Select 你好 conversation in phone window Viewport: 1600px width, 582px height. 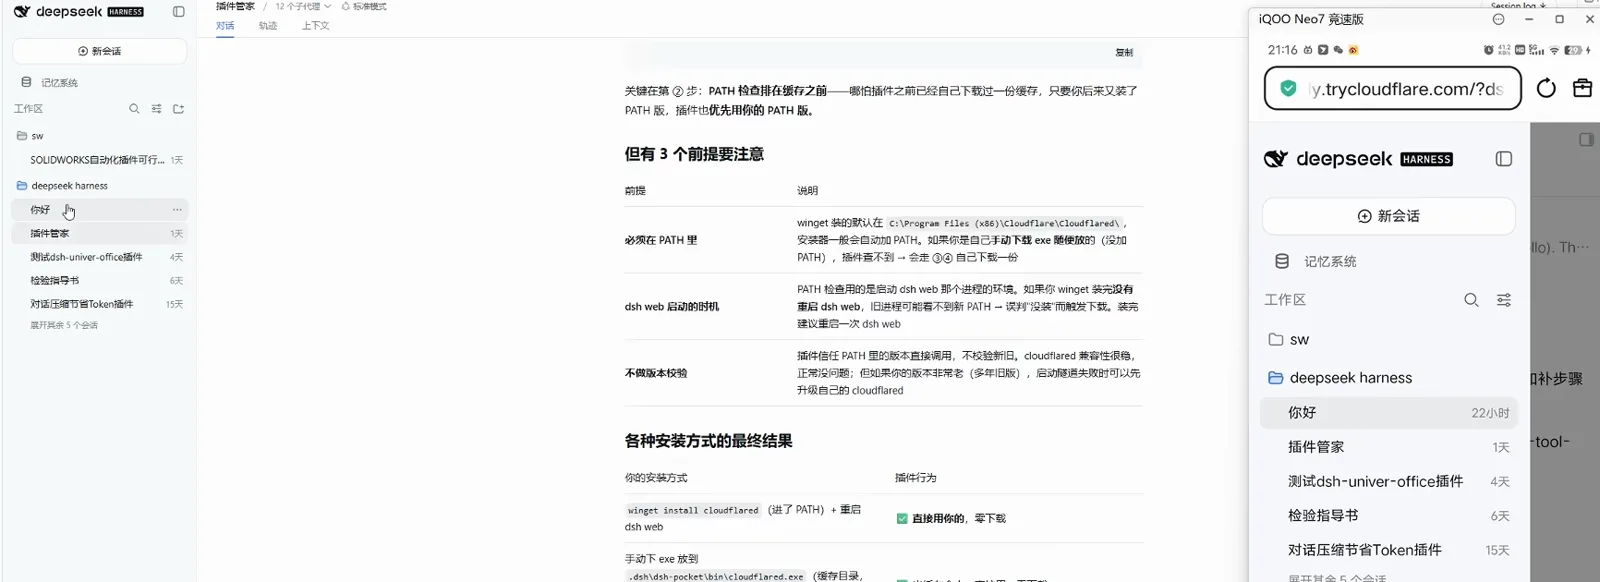[x=1389, y=413]
